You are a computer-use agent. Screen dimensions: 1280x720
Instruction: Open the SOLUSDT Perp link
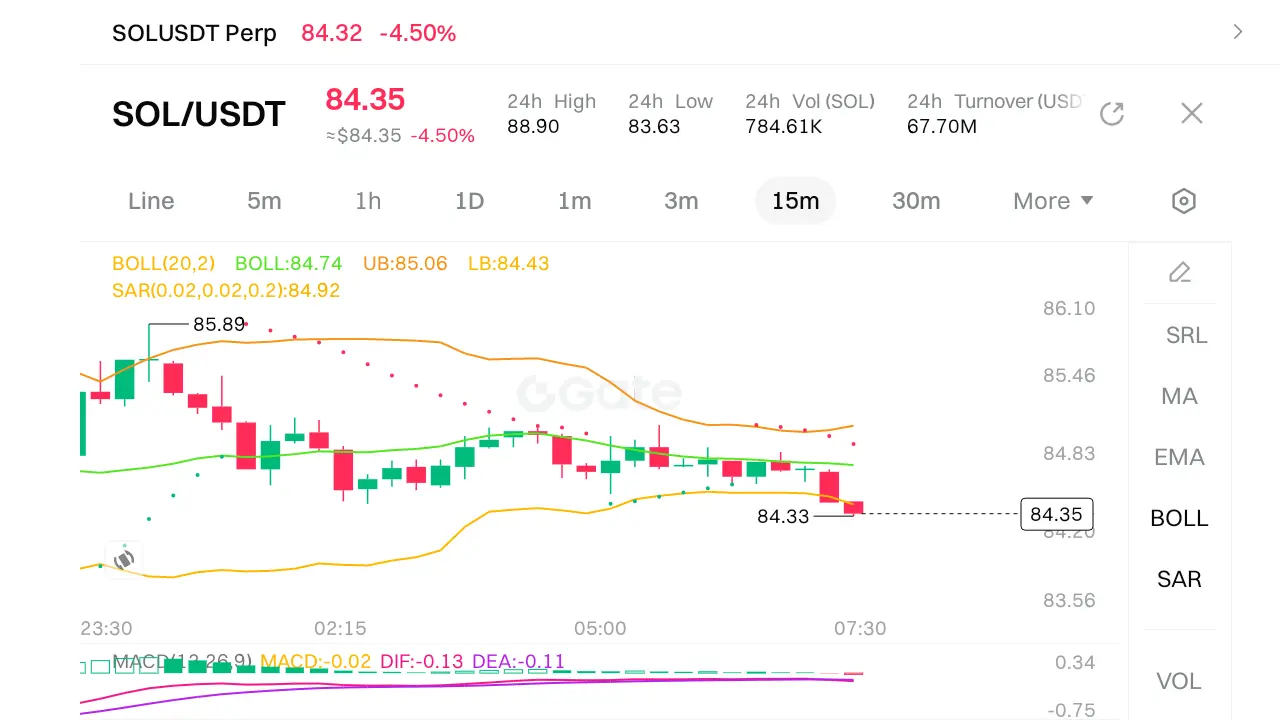click(x=194, y=33)
